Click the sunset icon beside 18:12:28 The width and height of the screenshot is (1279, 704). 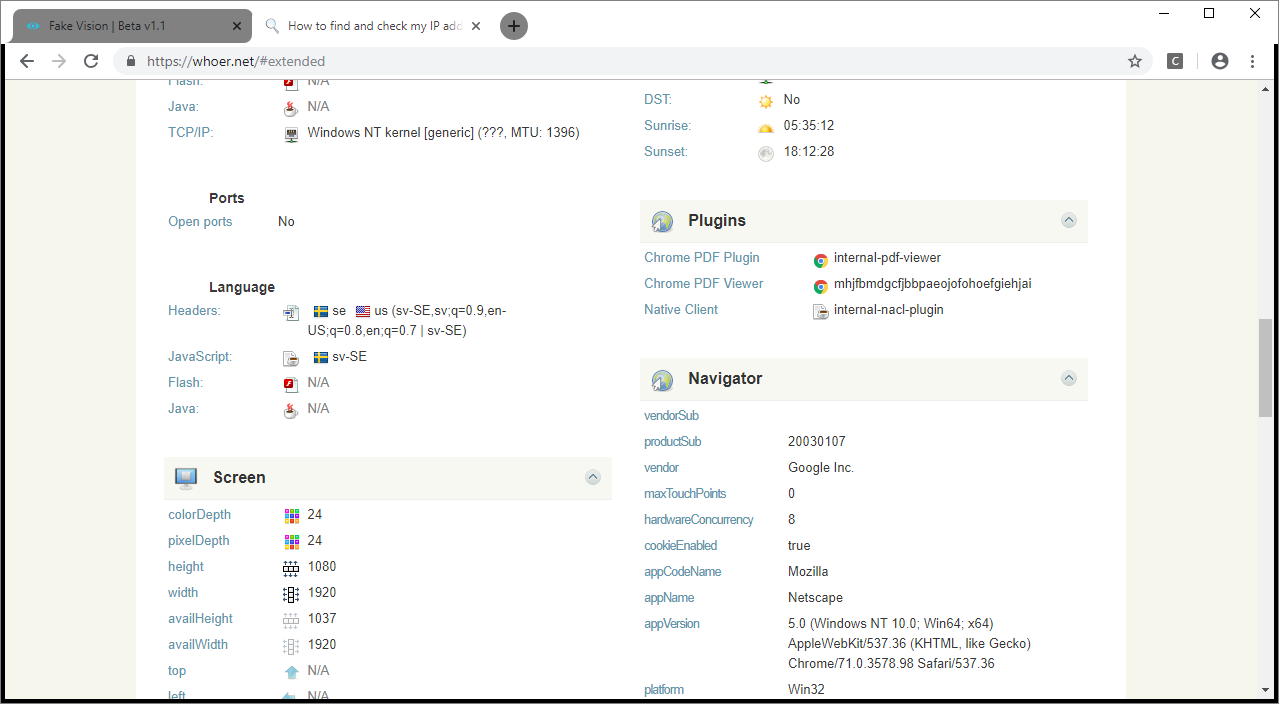[766, 153]
